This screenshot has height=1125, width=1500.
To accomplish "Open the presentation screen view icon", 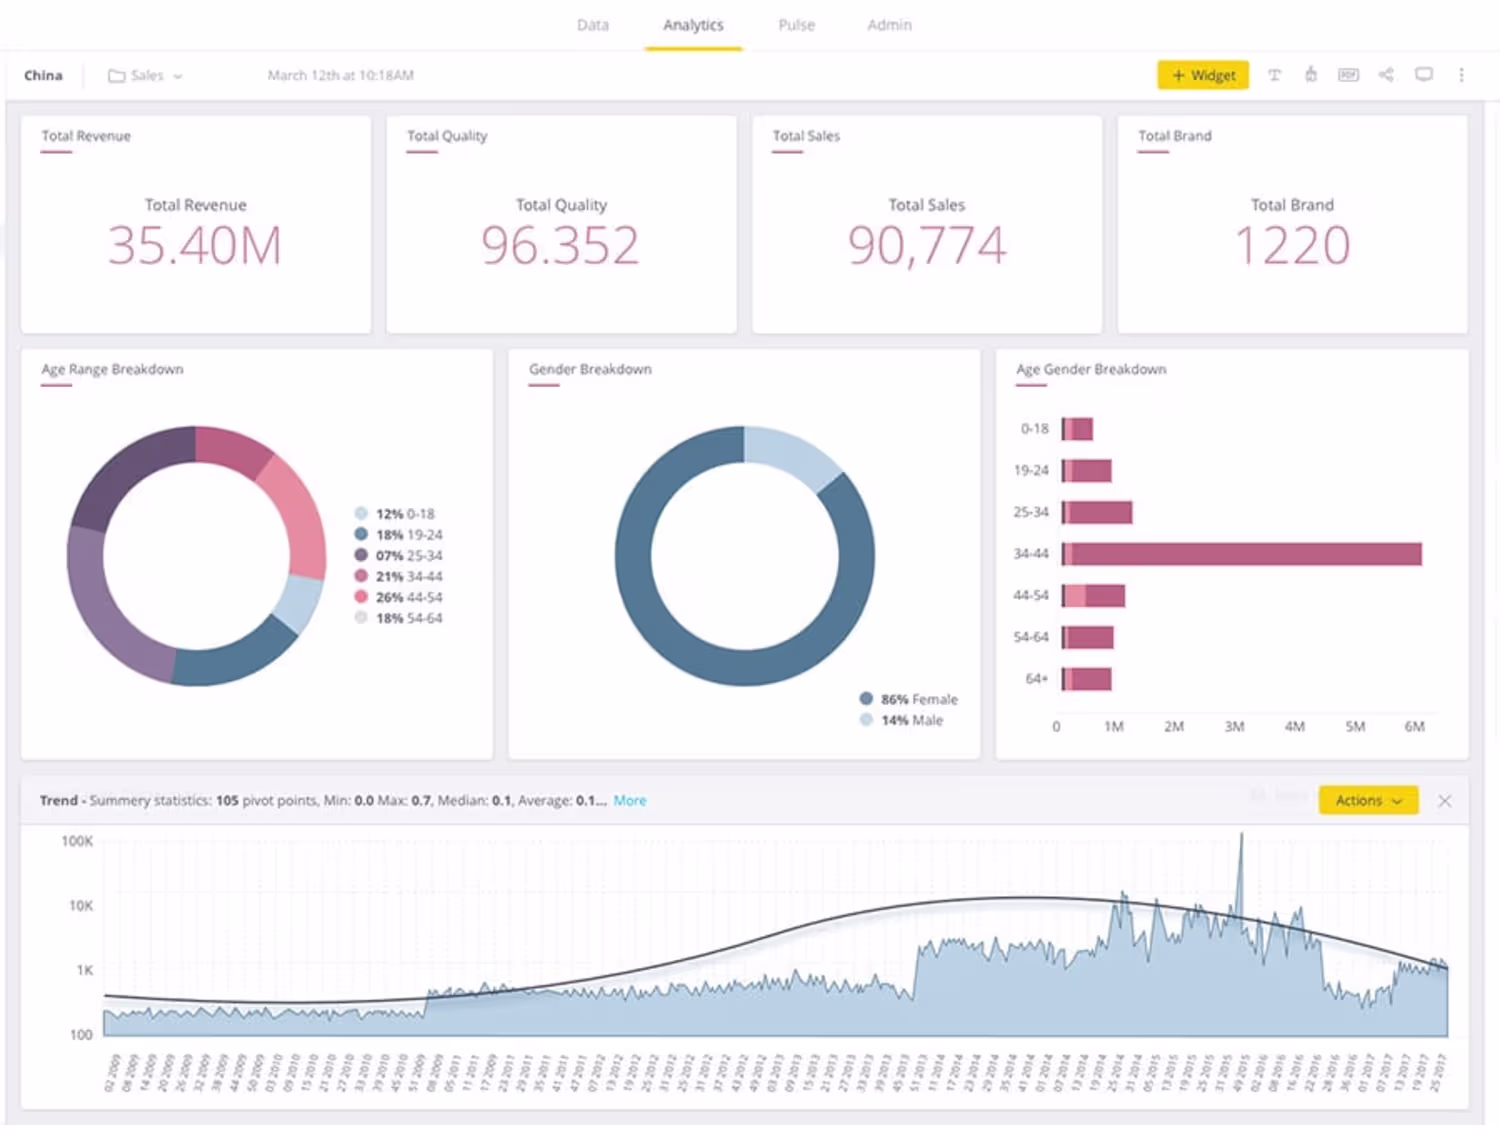I will [x=1423, y=75].
